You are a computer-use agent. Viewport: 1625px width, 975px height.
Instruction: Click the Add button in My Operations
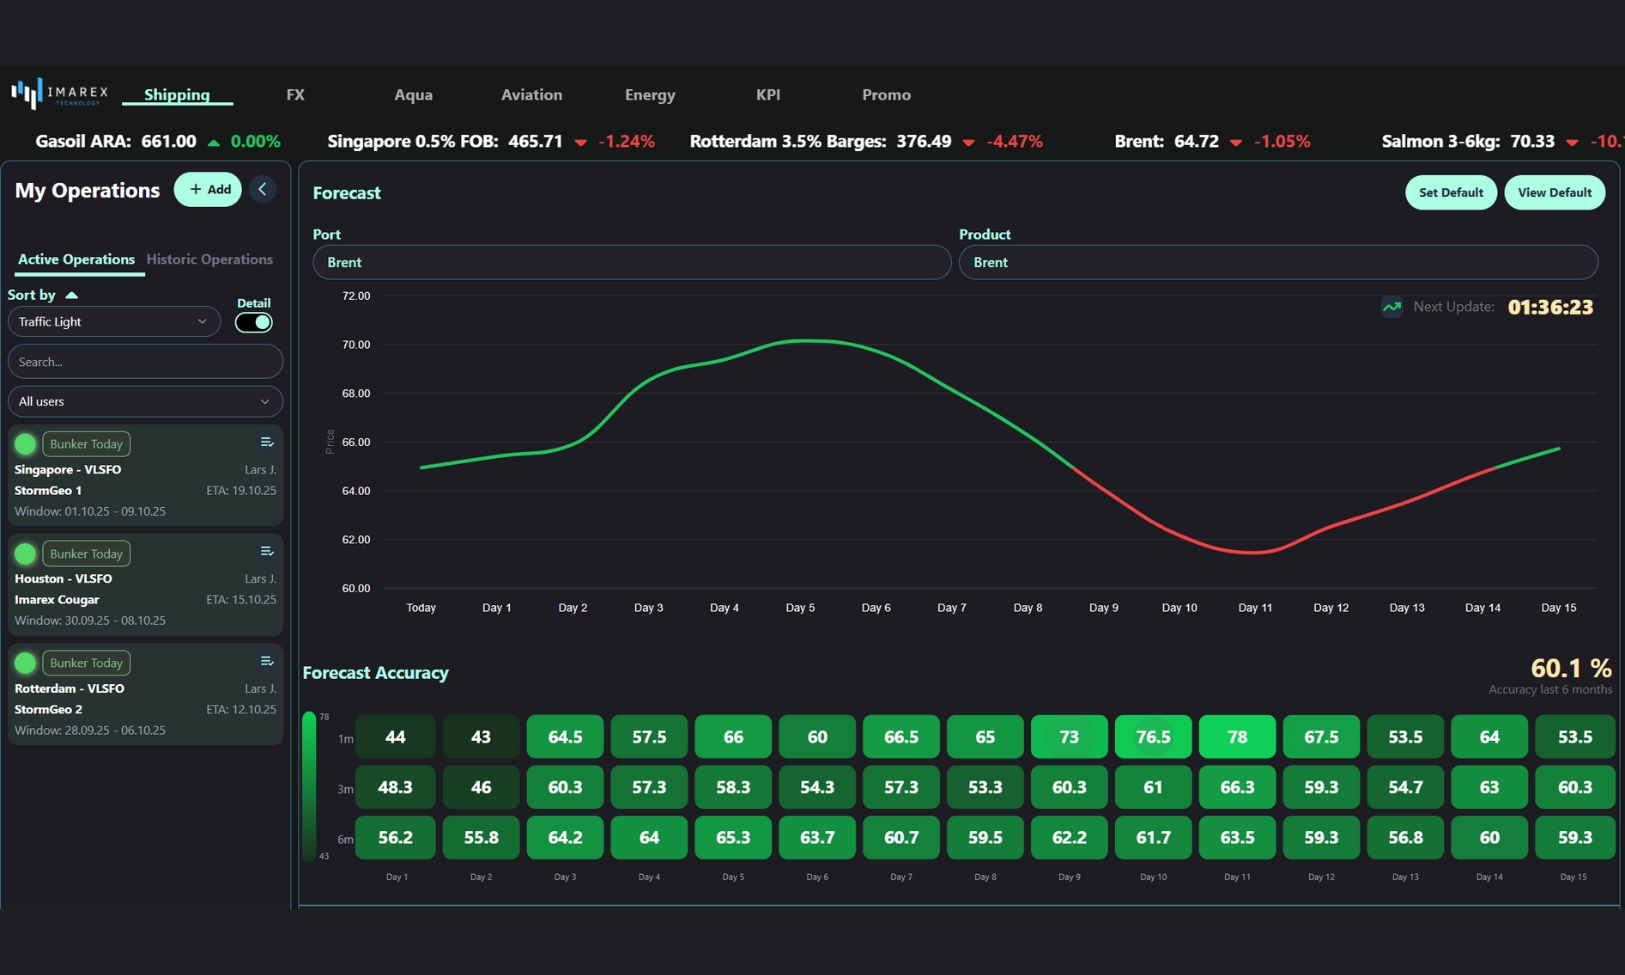click(207, 189)
